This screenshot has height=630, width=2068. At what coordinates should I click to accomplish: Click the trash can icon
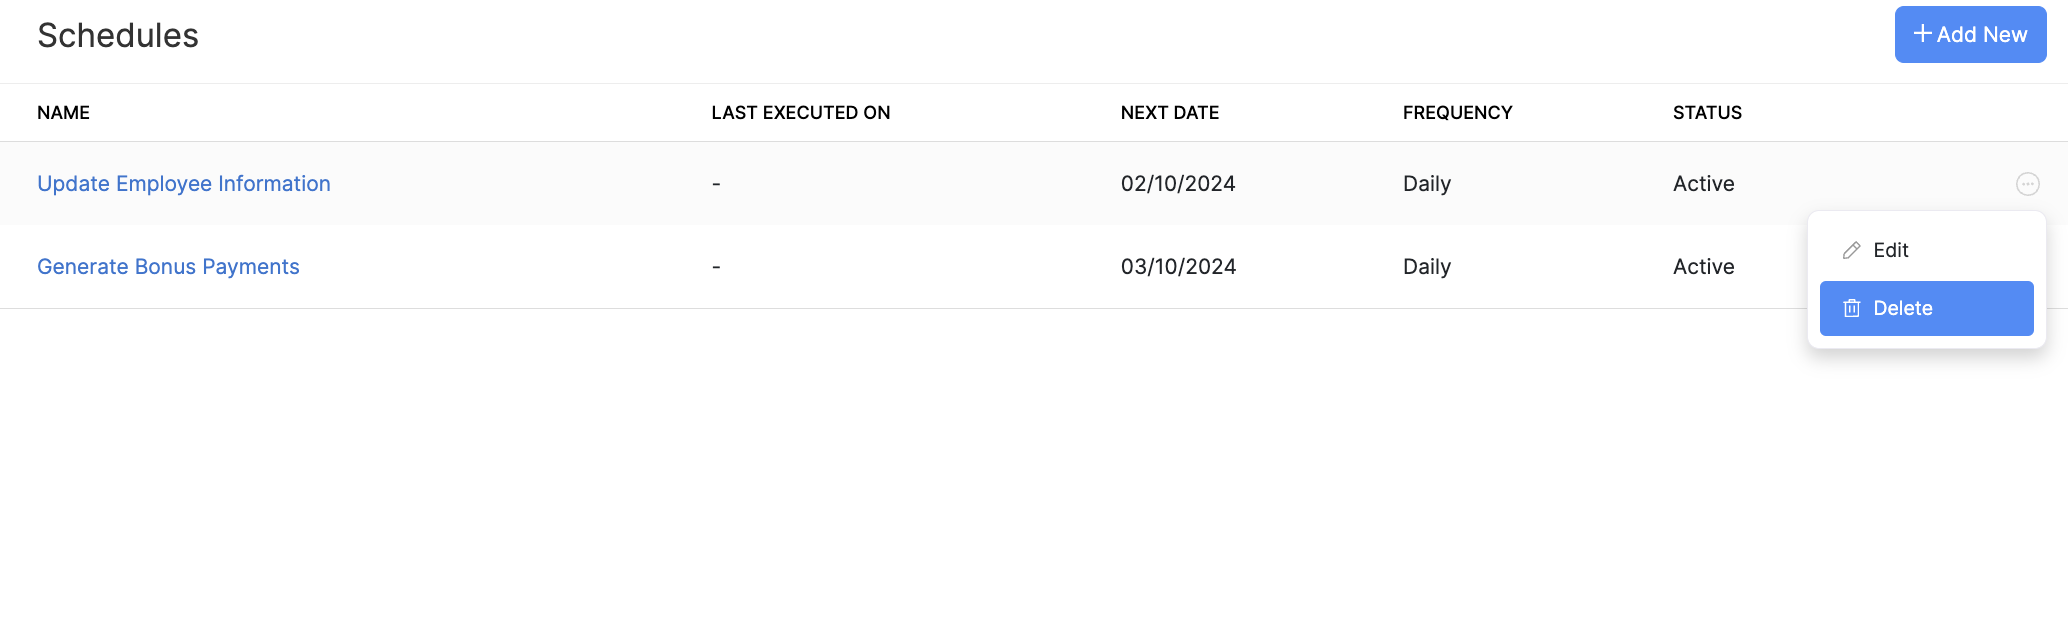1851,308
